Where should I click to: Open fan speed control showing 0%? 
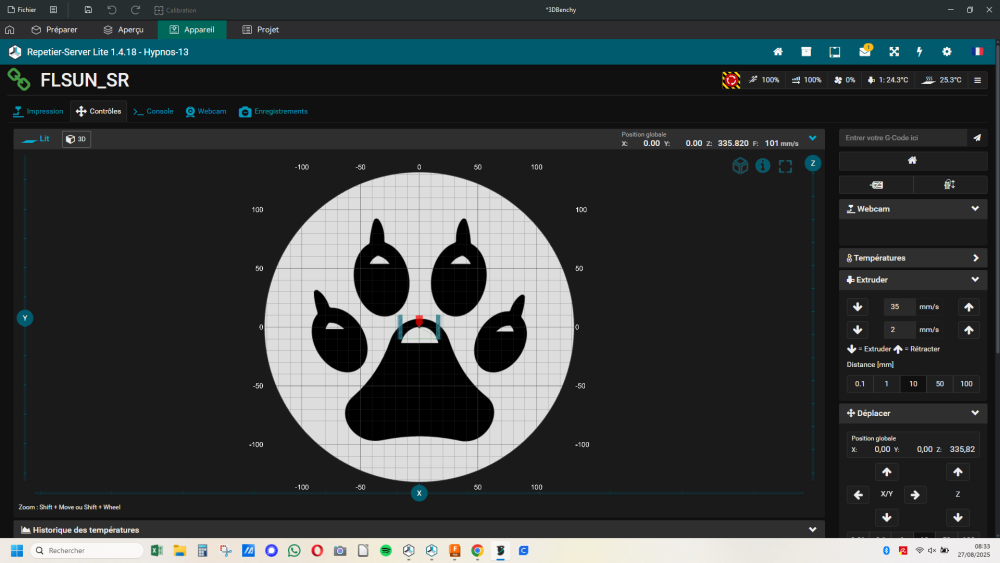tap(844, 80)
